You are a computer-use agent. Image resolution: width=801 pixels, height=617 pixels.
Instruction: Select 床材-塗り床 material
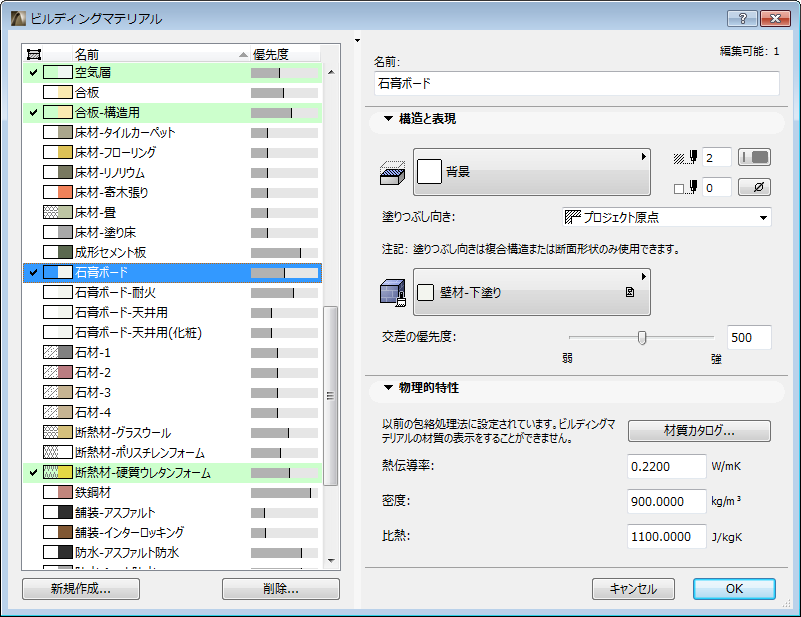pos(173,232)
